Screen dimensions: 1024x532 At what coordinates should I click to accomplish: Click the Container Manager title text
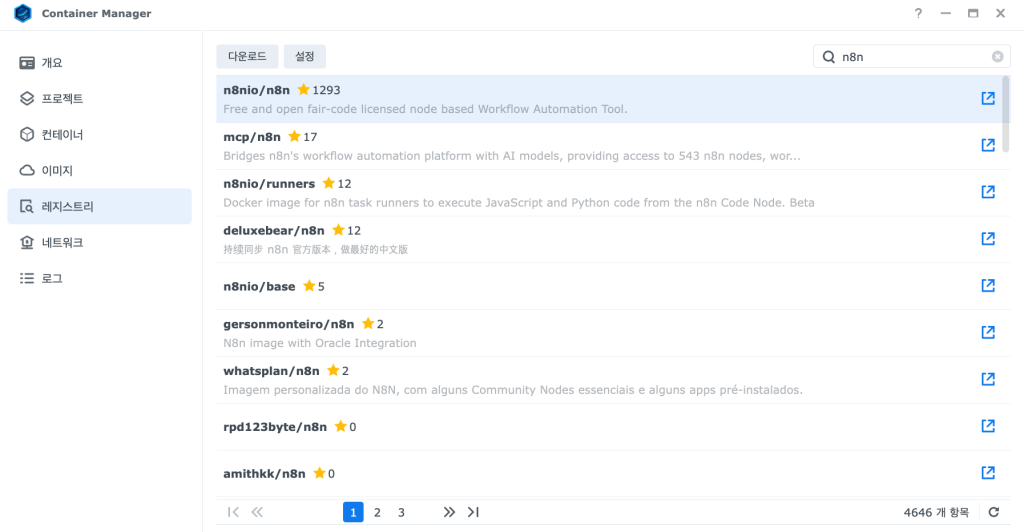point(97,13)
